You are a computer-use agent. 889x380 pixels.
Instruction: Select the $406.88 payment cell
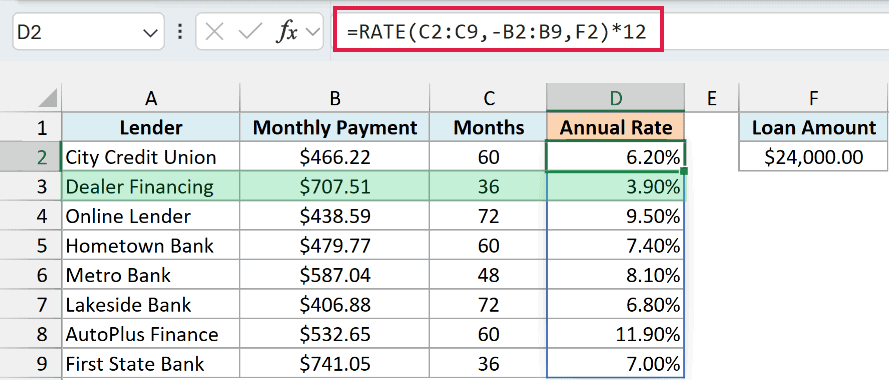click(x=335, y=305)
